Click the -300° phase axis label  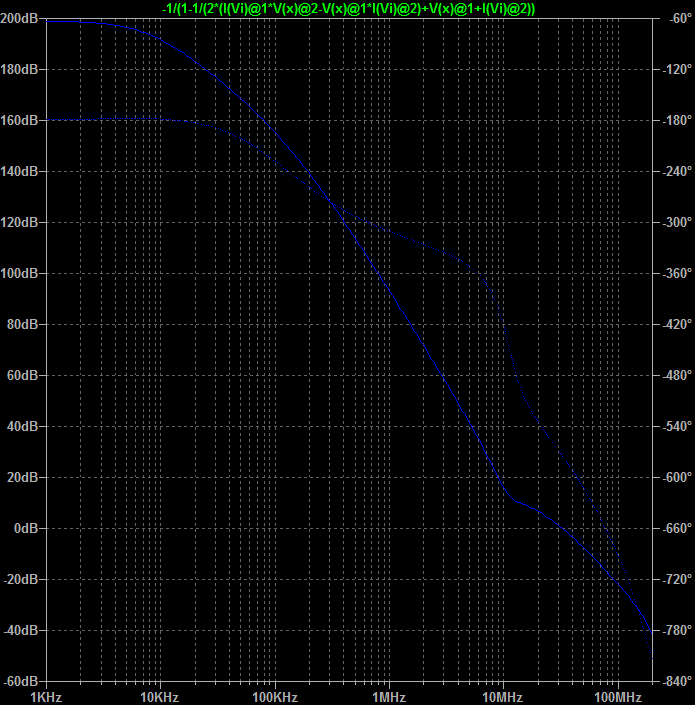click(x=677, y=223)
